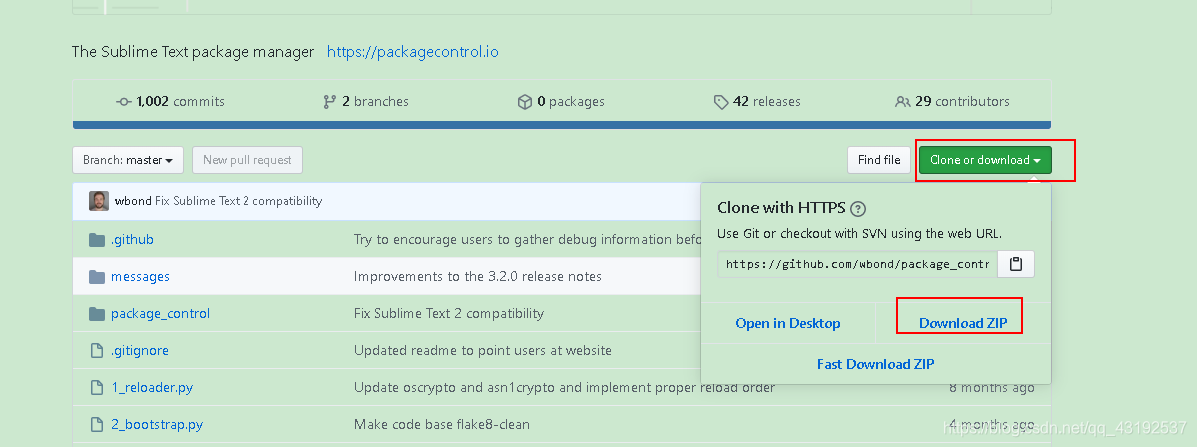The height and width of the screenshot is (447, 1197).
Task: Open wbond's avatar thumbnail
Action: click(98, 201)
